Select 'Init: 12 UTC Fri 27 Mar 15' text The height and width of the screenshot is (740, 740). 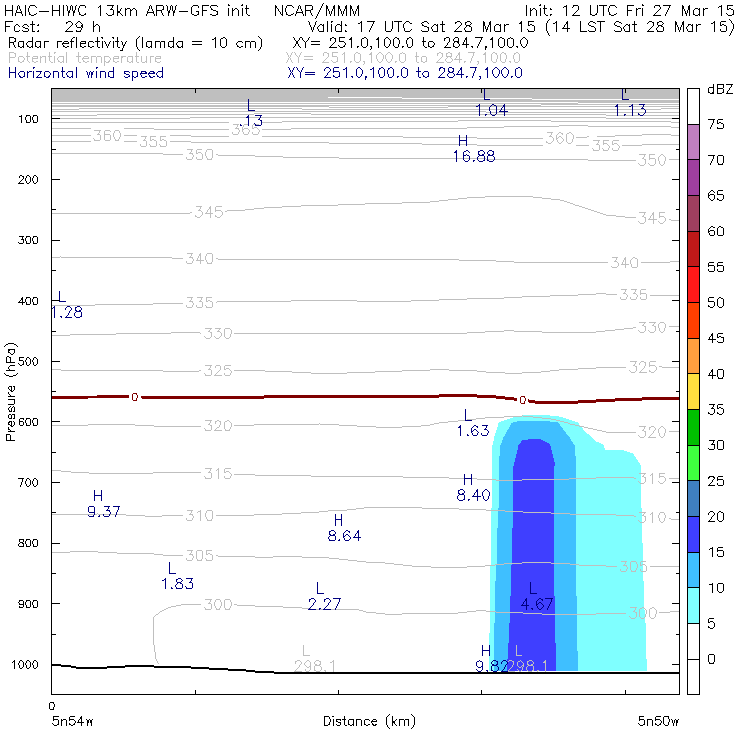[630, 11]
